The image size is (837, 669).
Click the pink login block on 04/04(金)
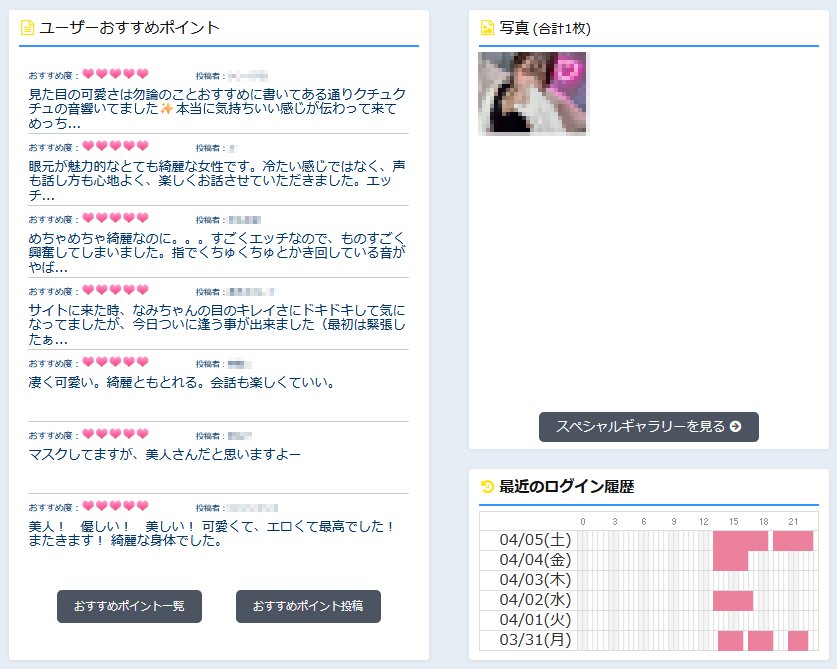point(730,561)
